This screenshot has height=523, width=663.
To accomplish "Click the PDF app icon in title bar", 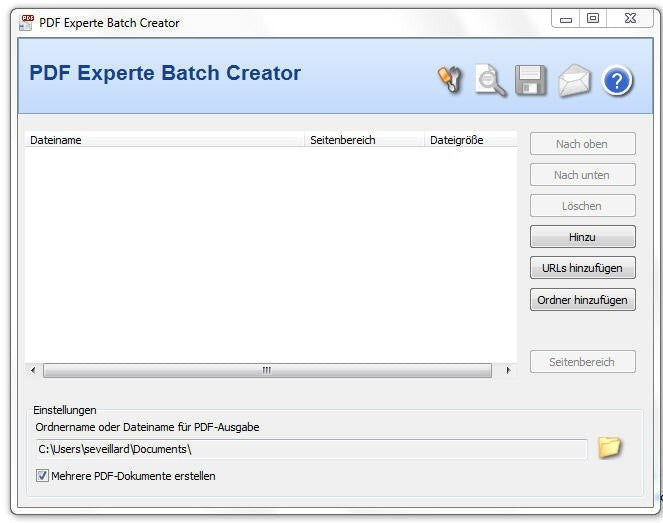I will [x=26, y=23].
